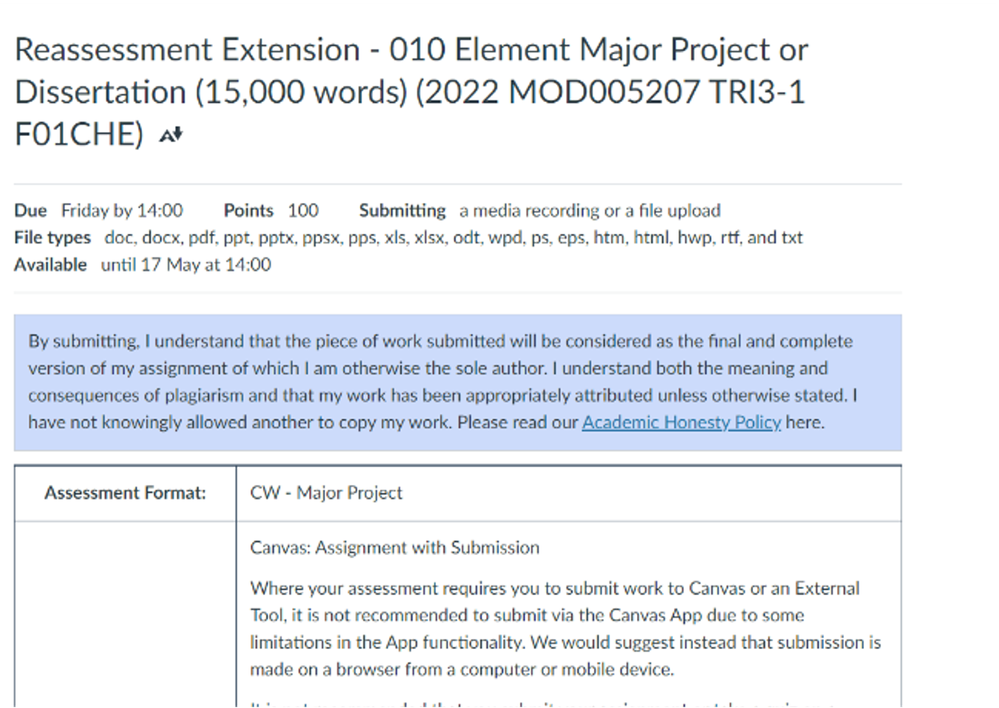Click the empty left cell below Assessment Format

[125, 610]
